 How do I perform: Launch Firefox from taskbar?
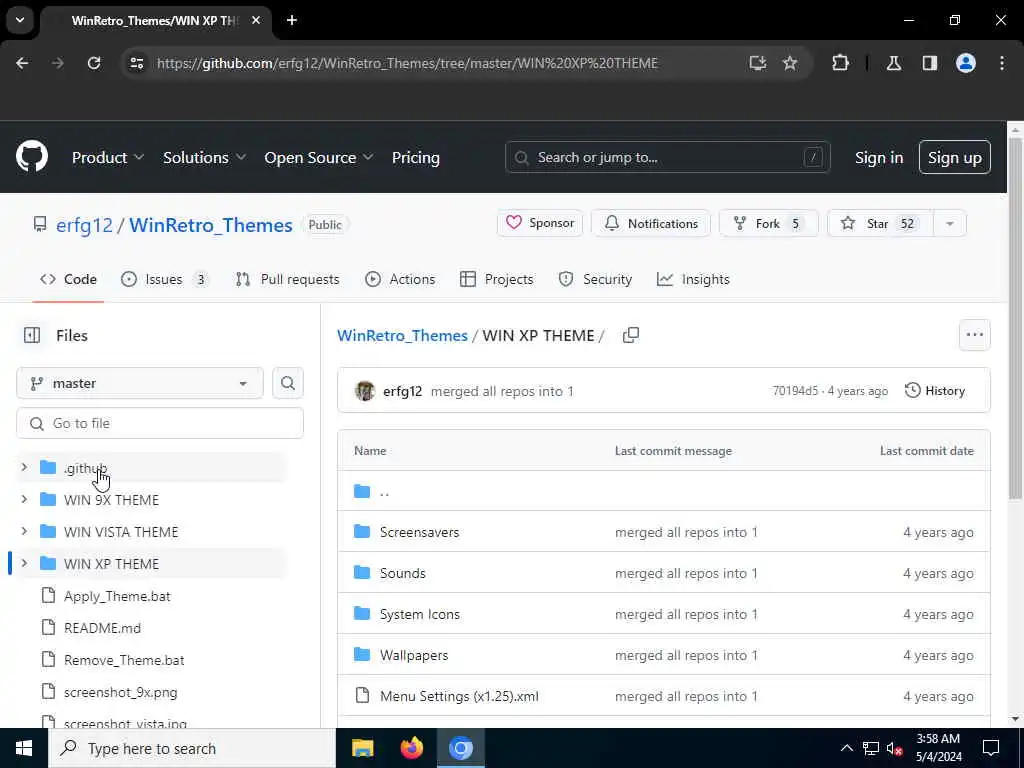(411, 748)
